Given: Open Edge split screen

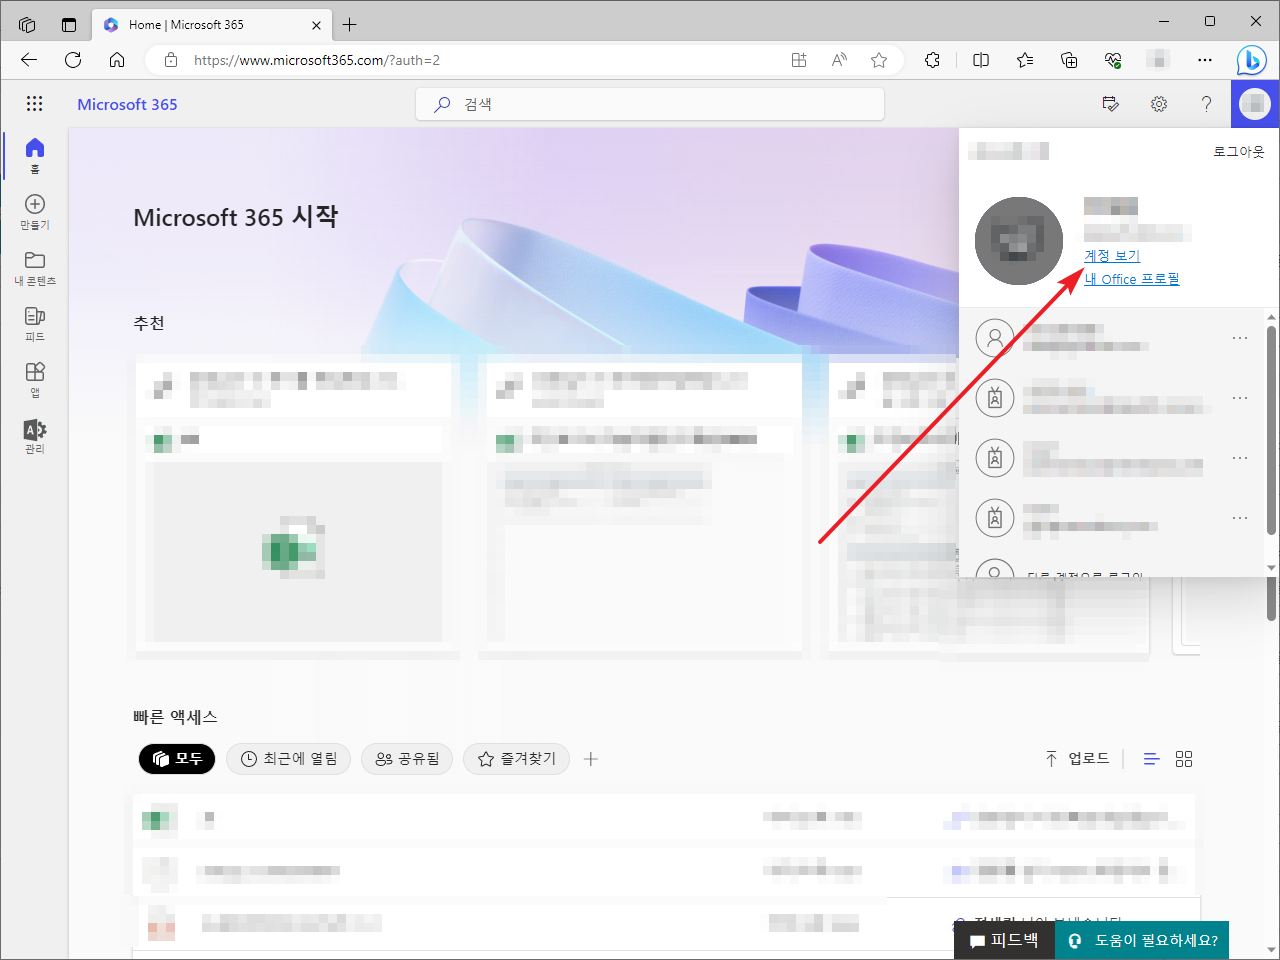Looking at the screenshot, I should [981, 60].
